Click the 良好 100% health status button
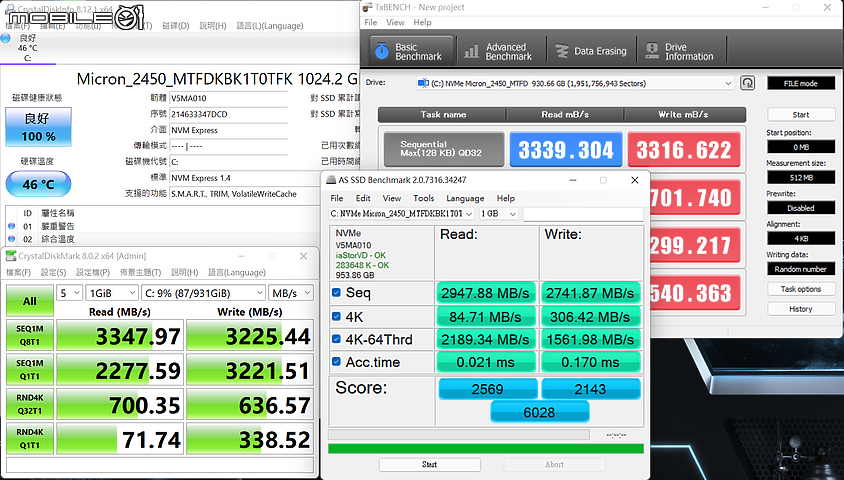The width and height of the screenshot is (844, 480). coord(38,127)
